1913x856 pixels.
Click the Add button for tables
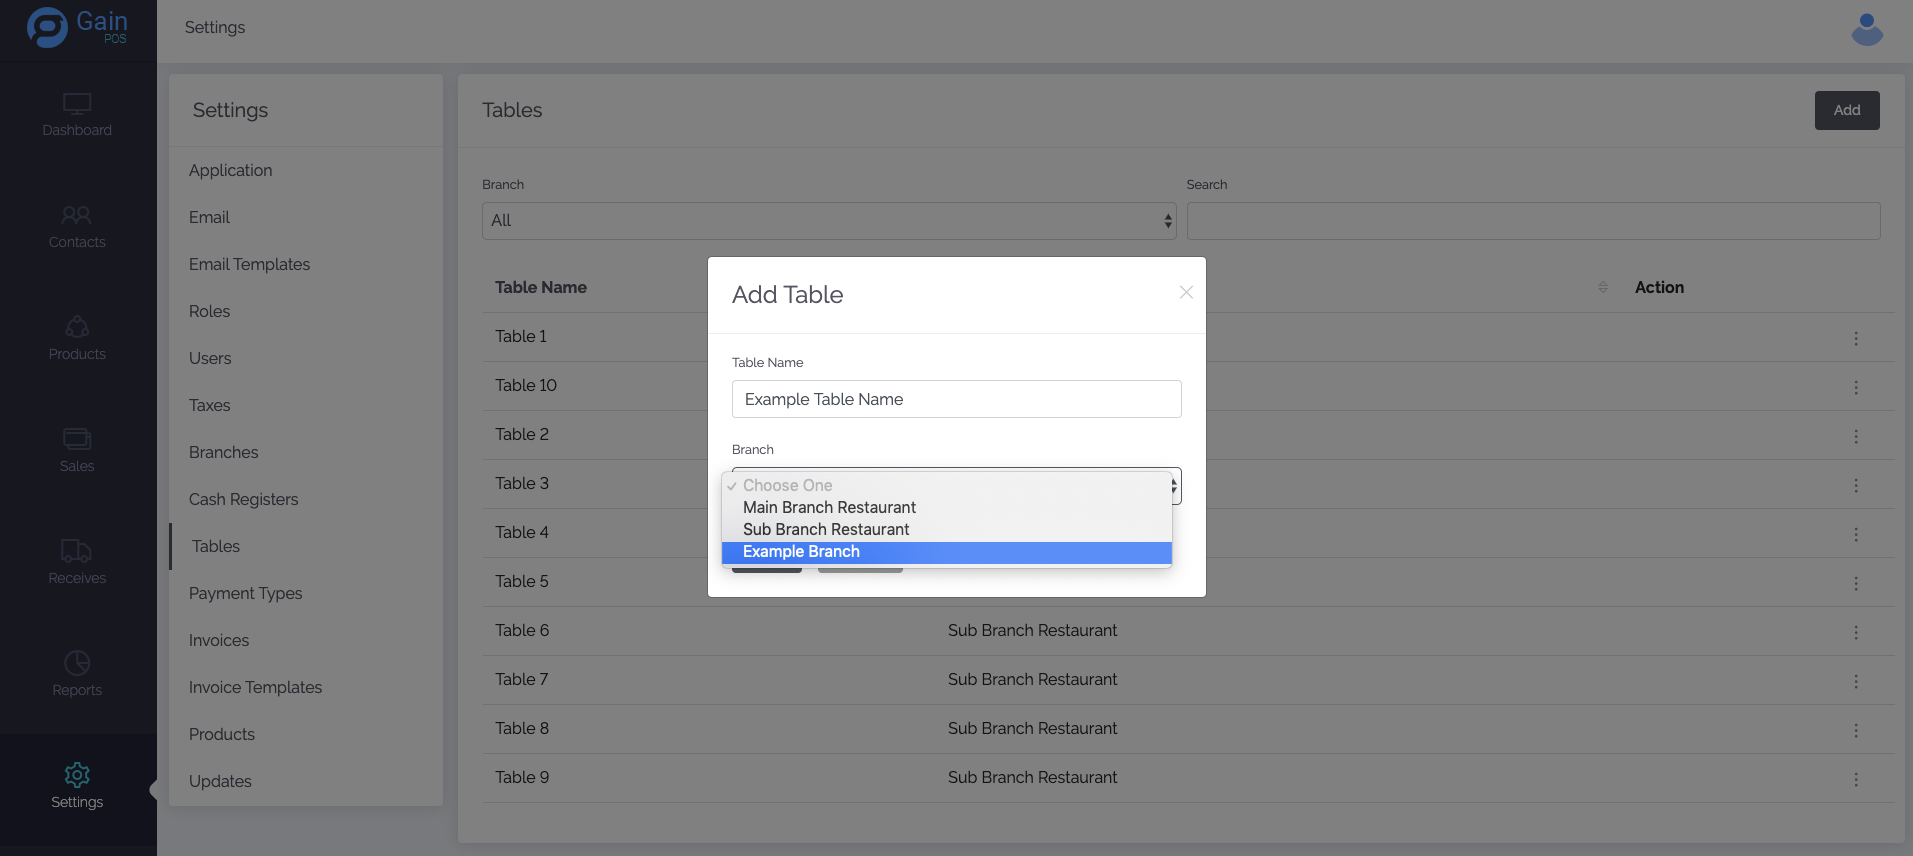tap(1846, 110)
